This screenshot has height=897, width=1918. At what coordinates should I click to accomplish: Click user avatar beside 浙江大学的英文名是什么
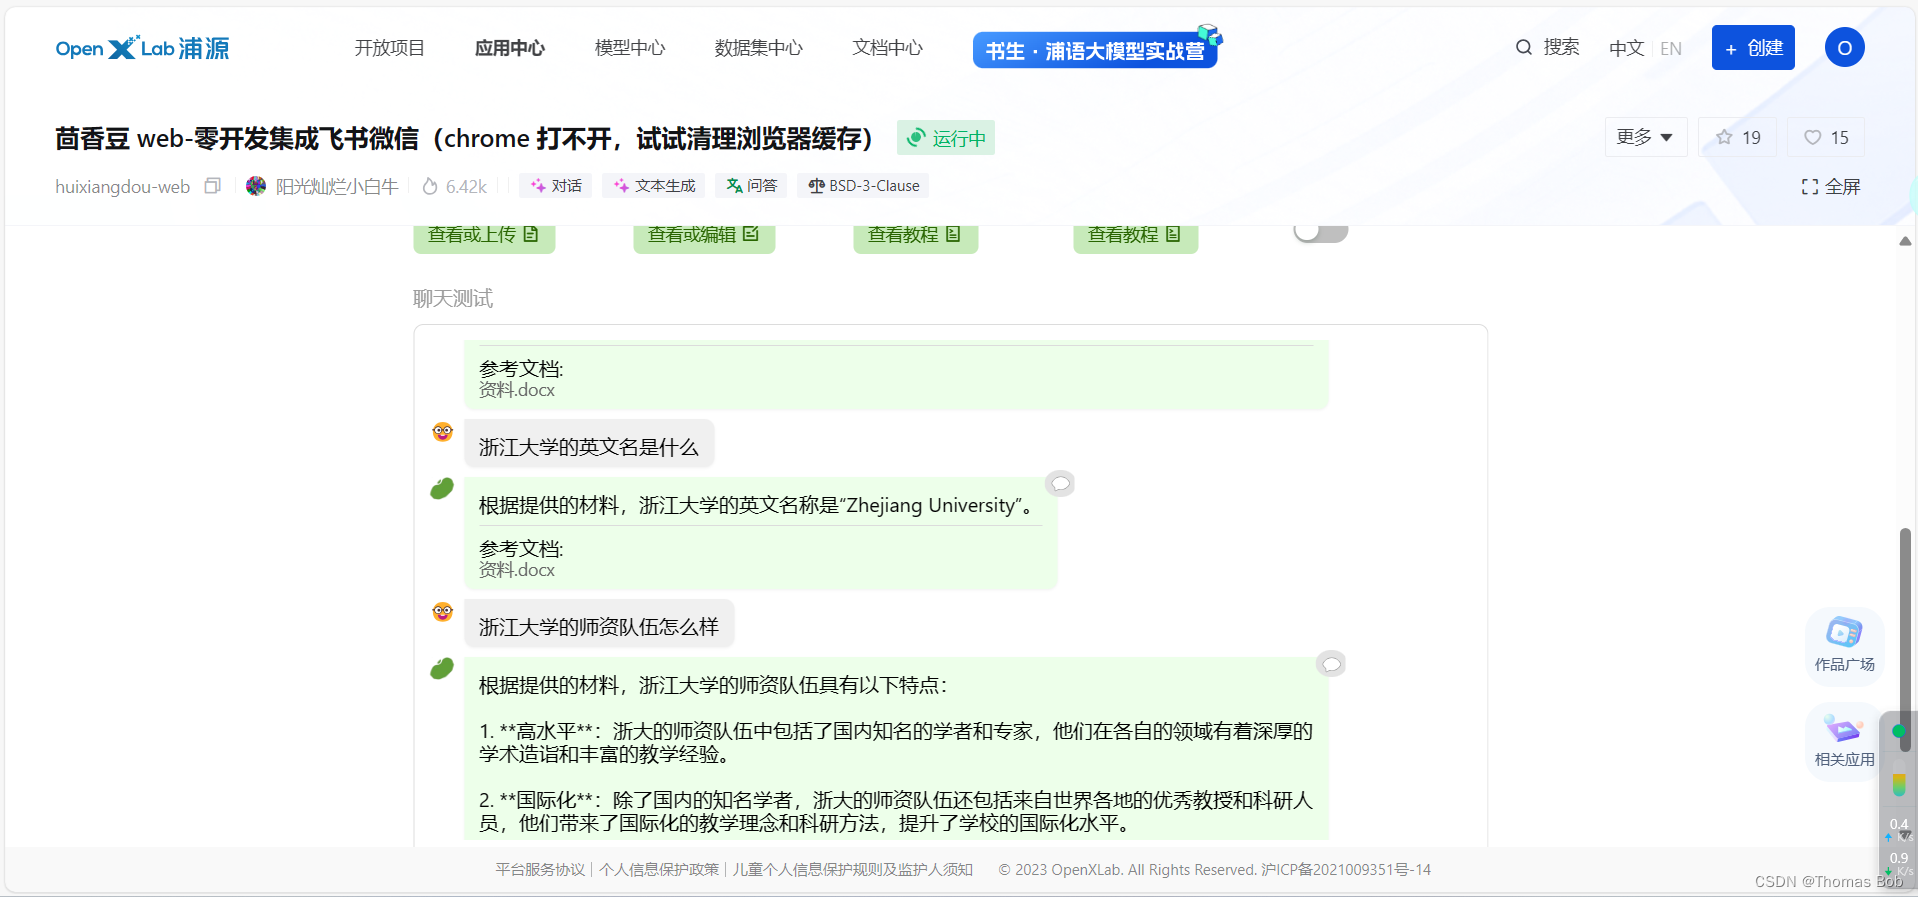pos(442,432)
